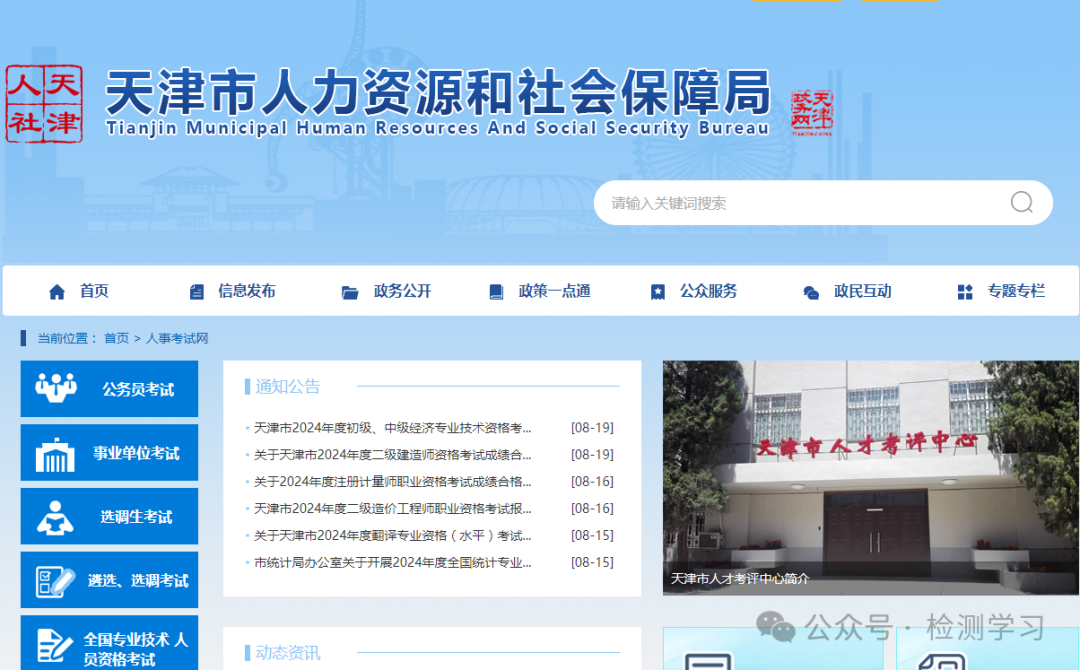The height and width of the screenshot is (670, 1080).
Task: Click the building icon on 事业单位考试 button
Action: point(55,452)
